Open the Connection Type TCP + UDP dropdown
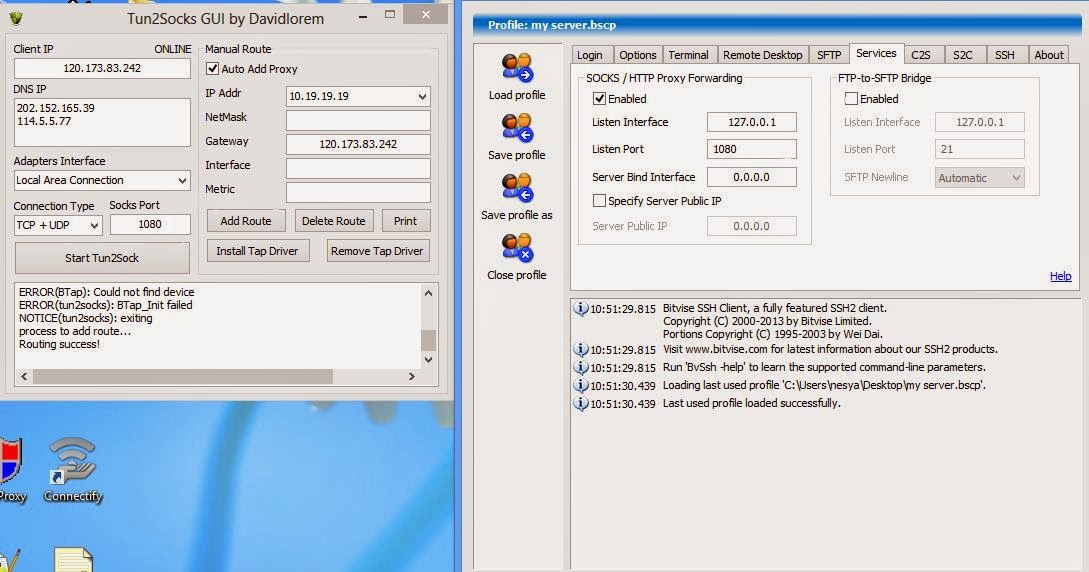This screenshot has height=572, width=1089. [x=94, y=225]
